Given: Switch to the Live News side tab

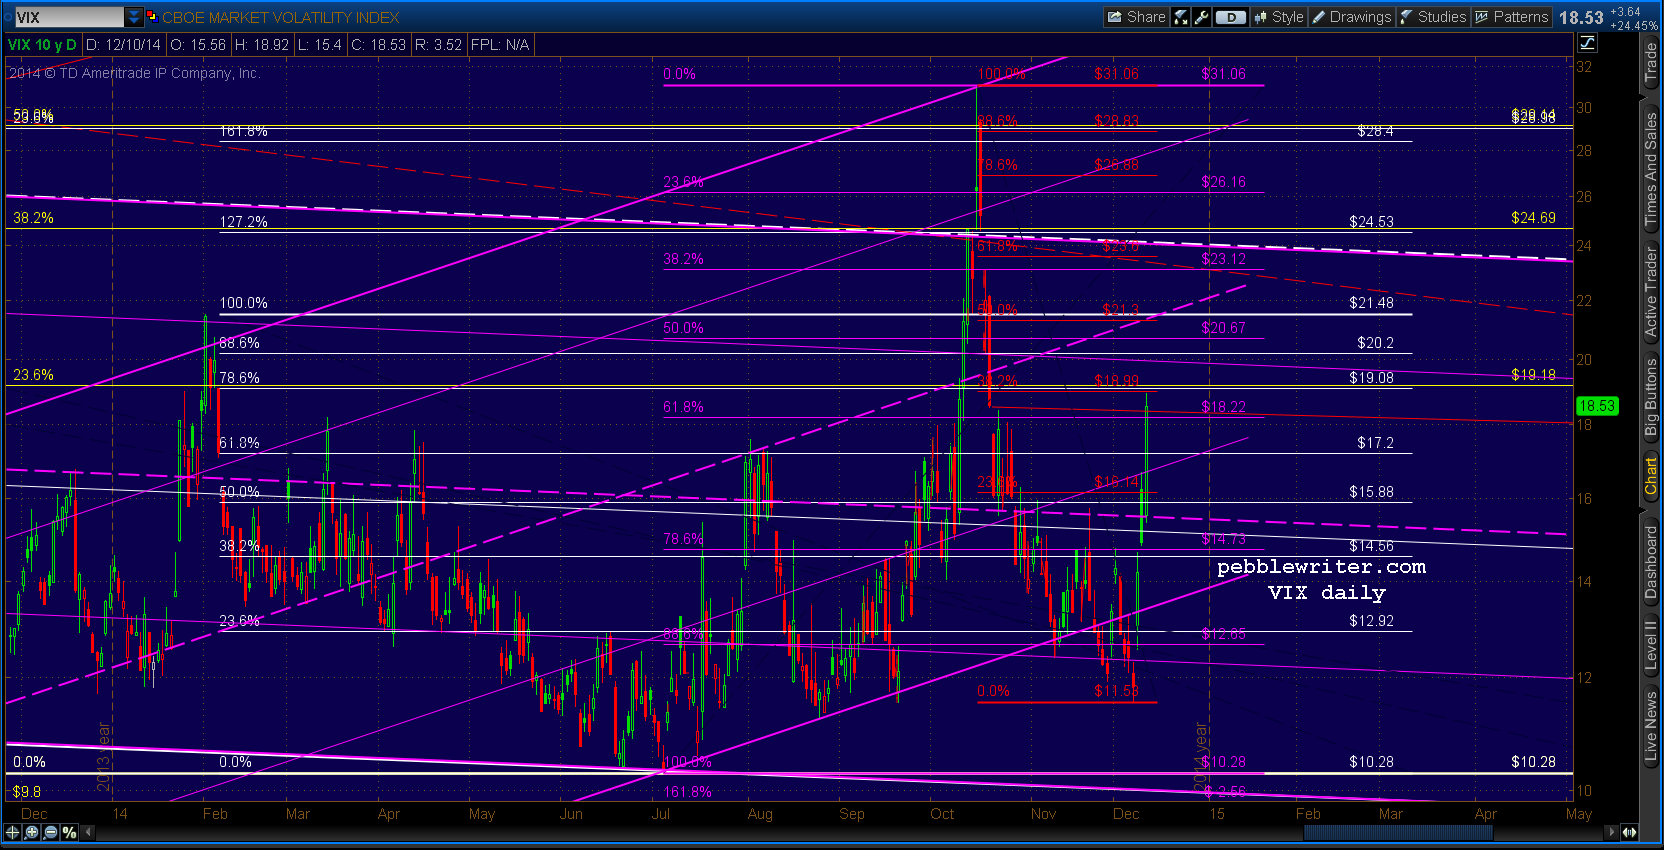Looking at the screenshot, I should (x=1650, y=726).
